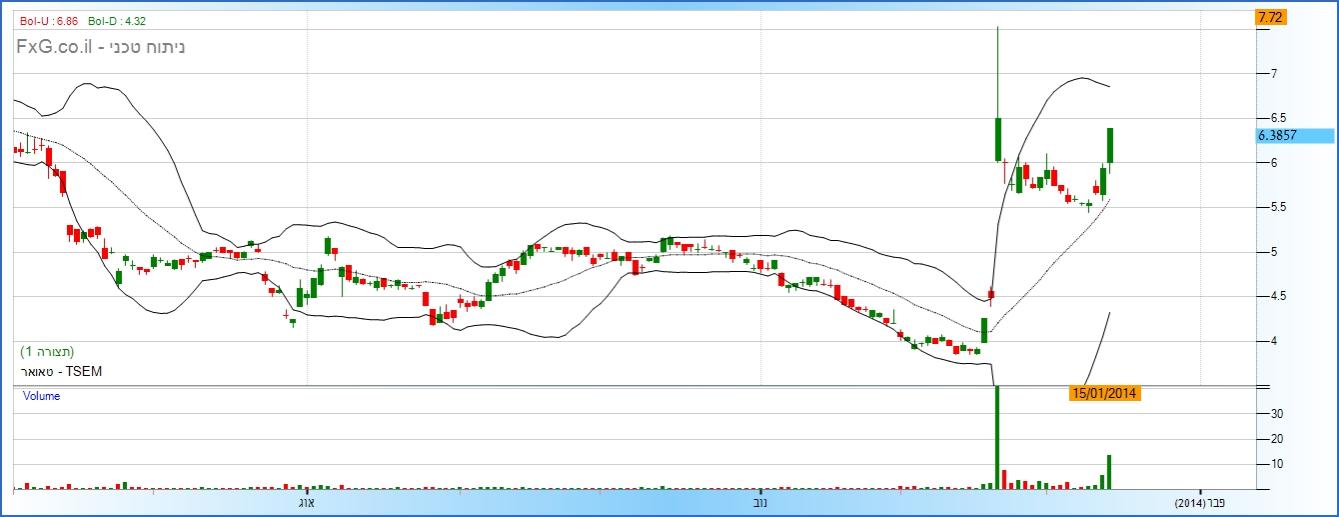The width and height of the screenshot is (1339, 517).
Task: Click the אוג month label on time axis
Action: (307, 502)
